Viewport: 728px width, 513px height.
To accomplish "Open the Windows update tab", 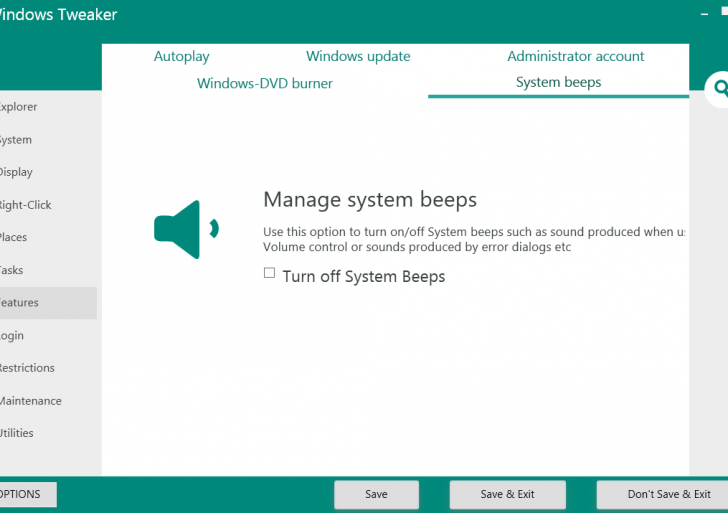I will (358, 57).
